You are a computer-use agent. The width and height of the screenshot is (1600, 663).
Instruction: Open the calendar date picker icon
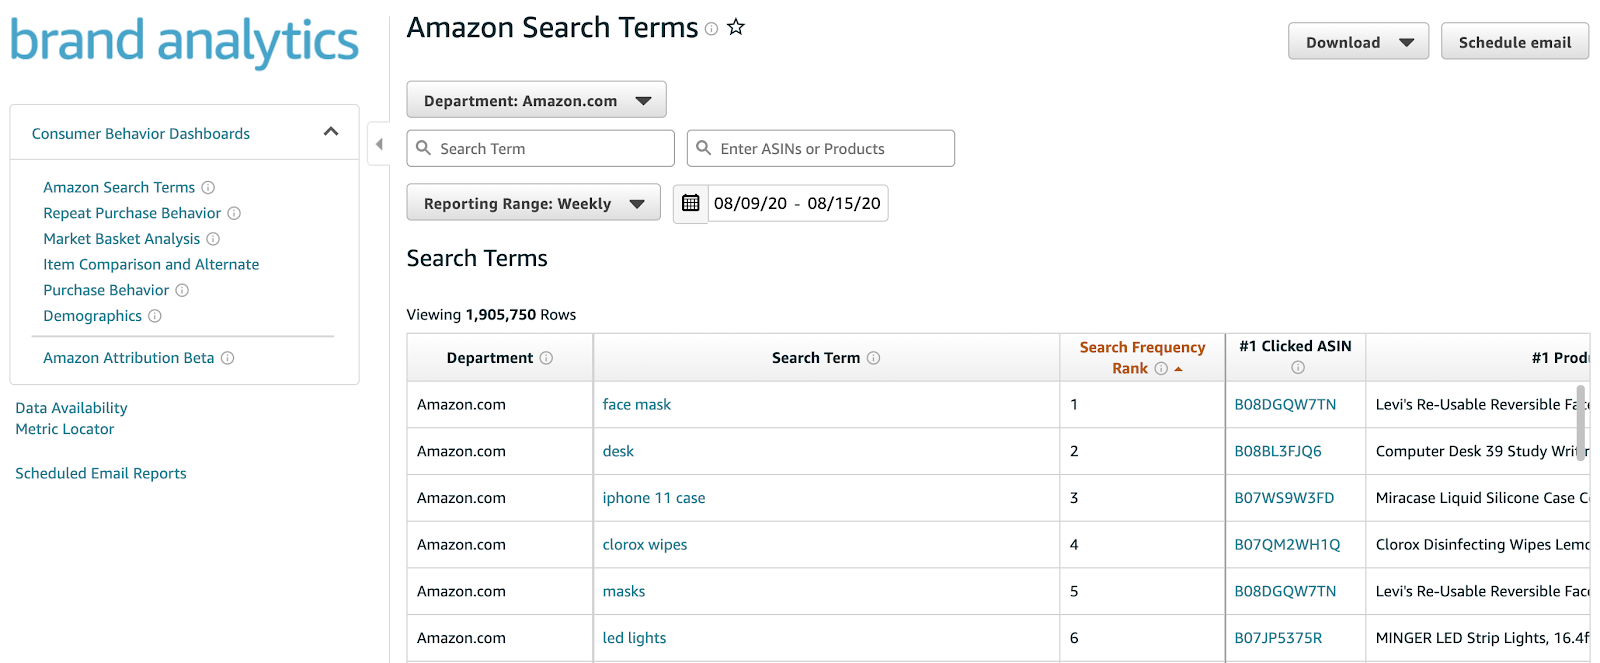tap(690, 204)
